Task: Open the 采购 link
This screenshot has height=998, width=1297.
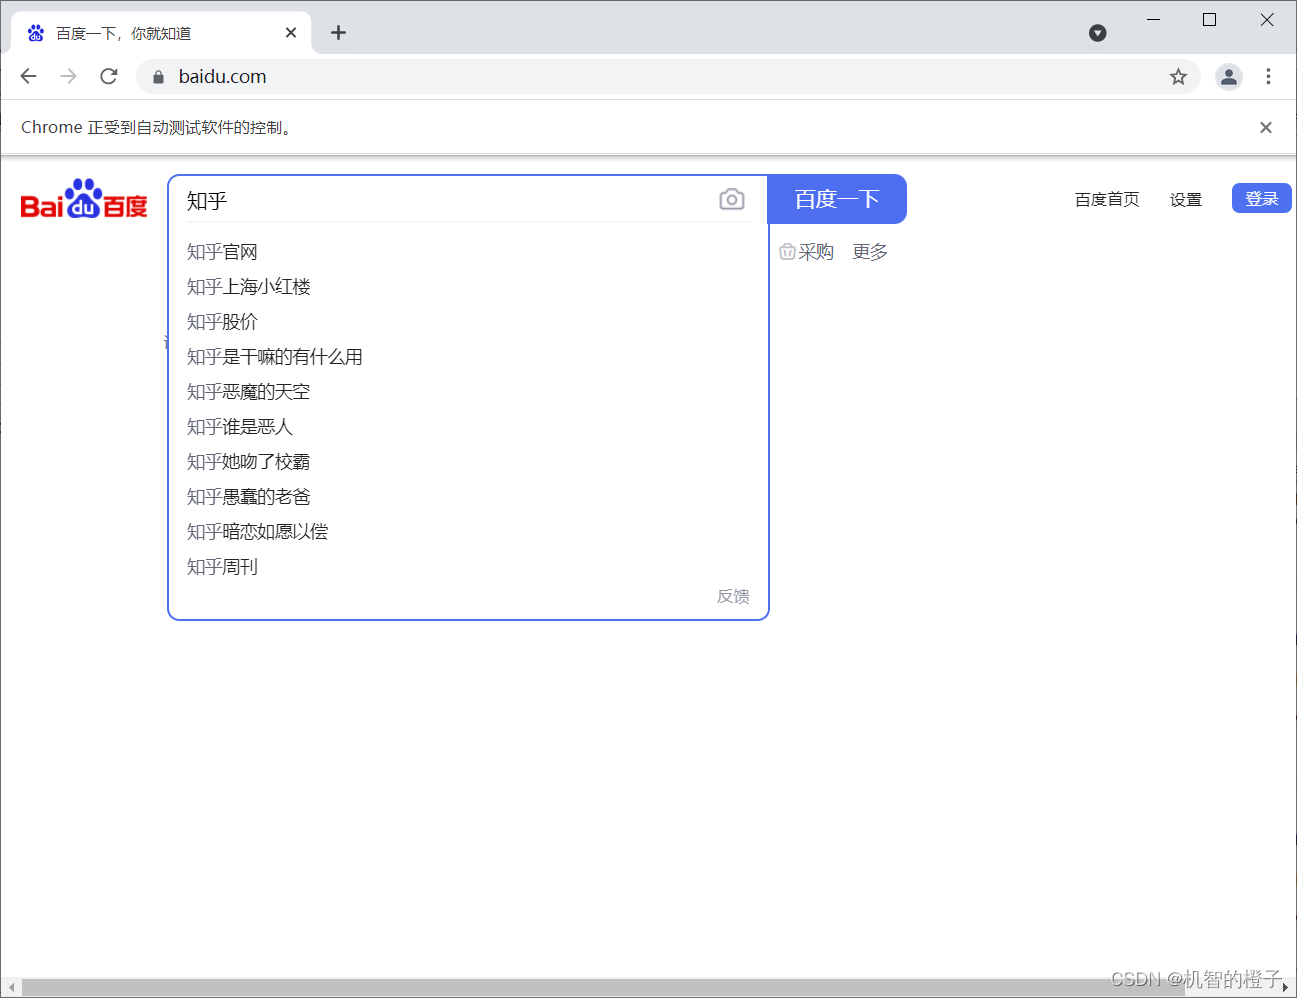Action: tap(807, 252)
